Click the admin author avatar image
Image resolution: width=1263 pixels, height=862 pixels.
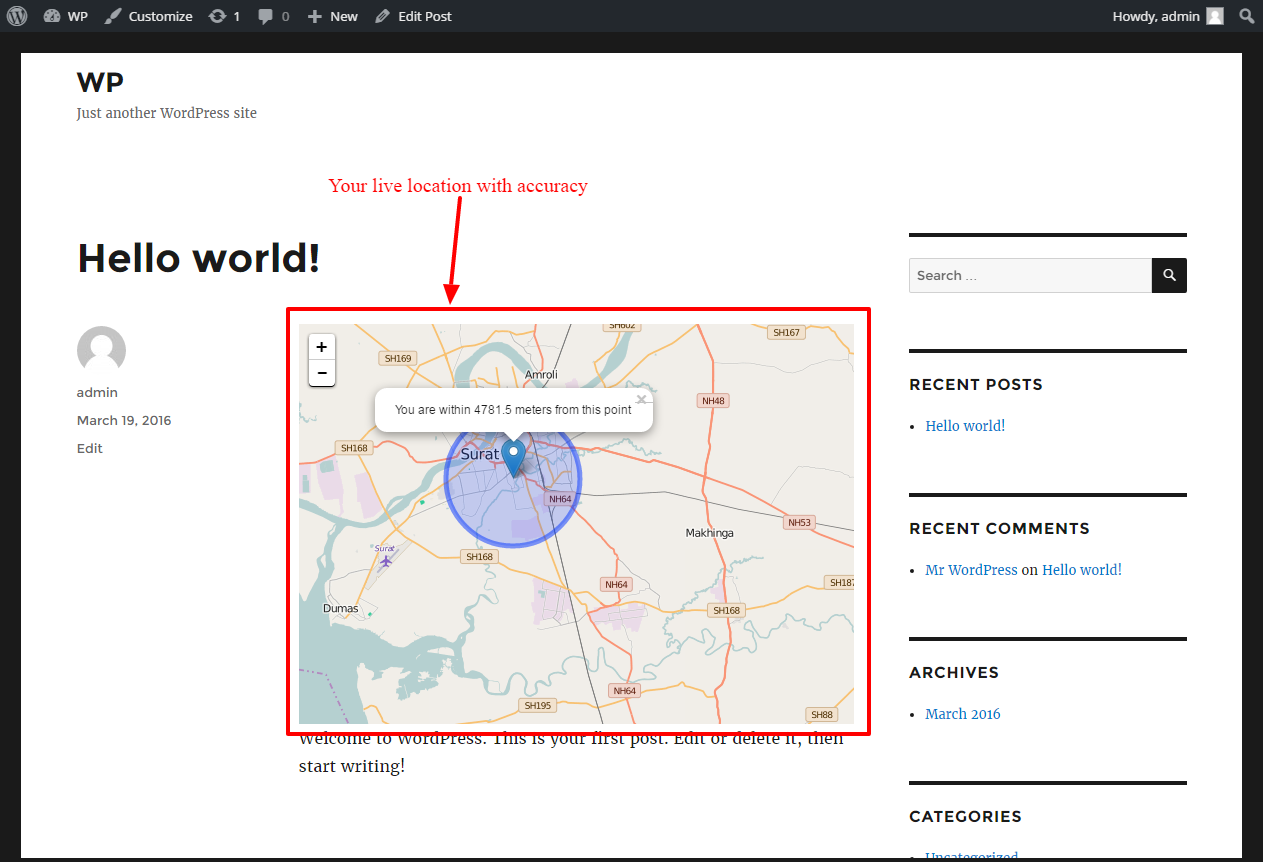click(x=101, y=350)
